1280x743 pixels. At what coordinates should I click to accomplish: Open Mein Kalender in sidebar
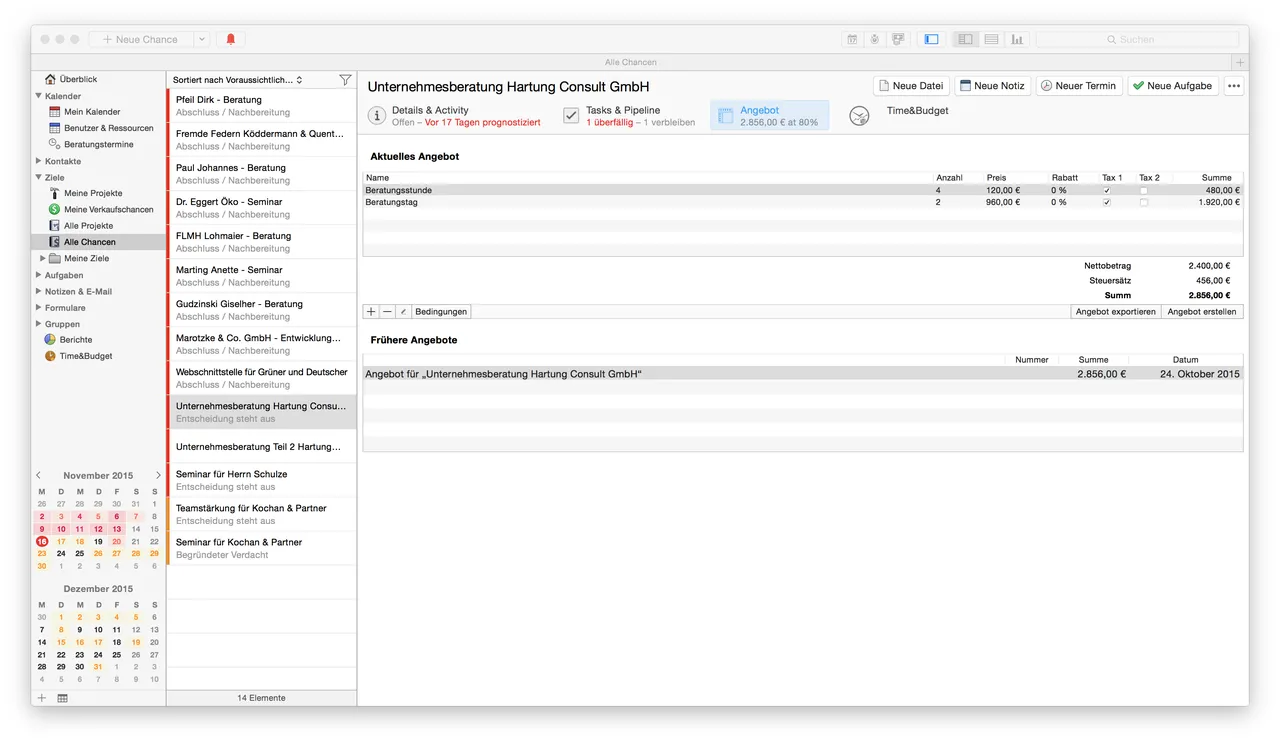coord(92,112)
